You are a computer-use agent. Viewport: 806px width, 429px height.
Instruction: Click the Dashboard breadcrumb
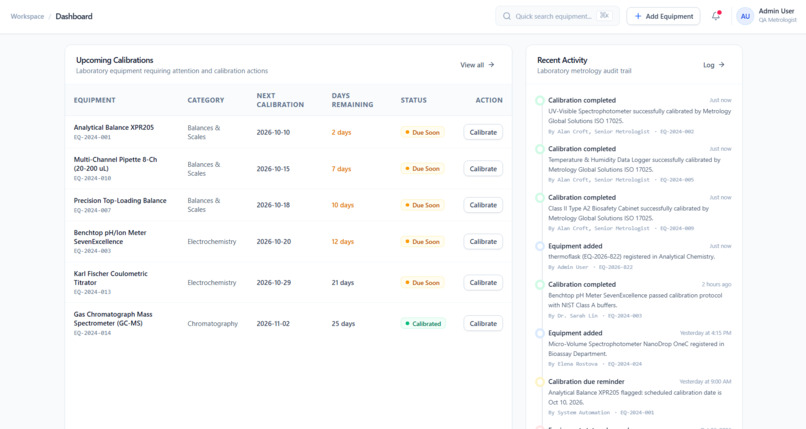pyautogui.click(x=74, y=16)
